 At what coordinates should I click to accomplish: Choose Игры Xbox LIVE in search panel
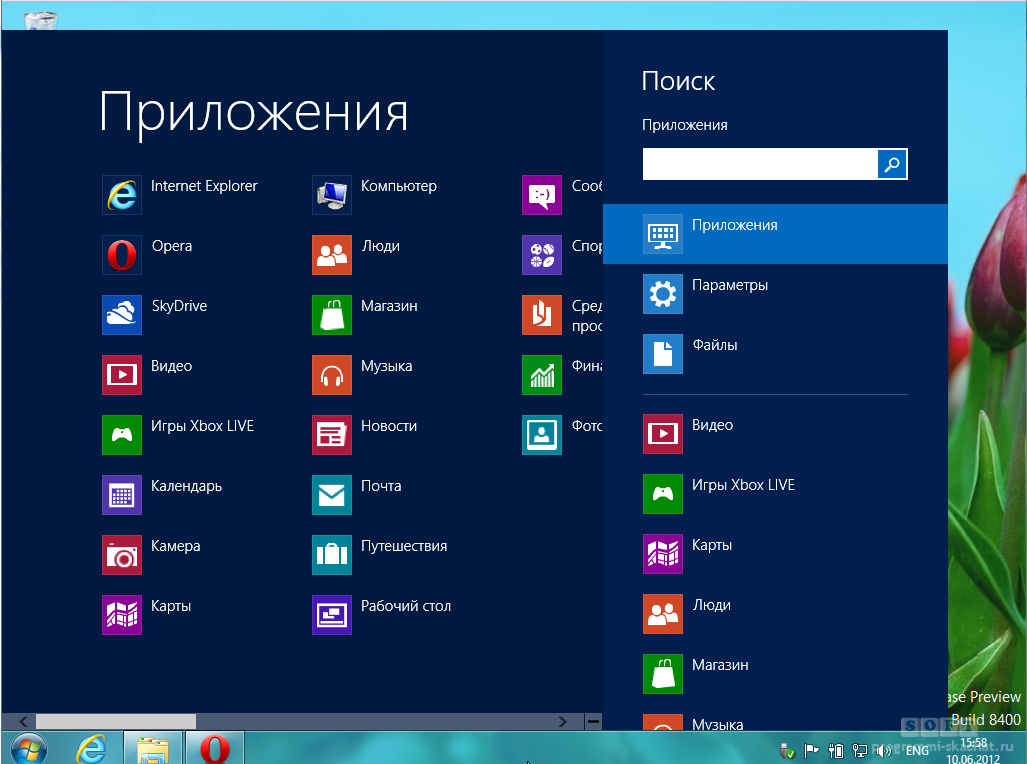point(775,494)
